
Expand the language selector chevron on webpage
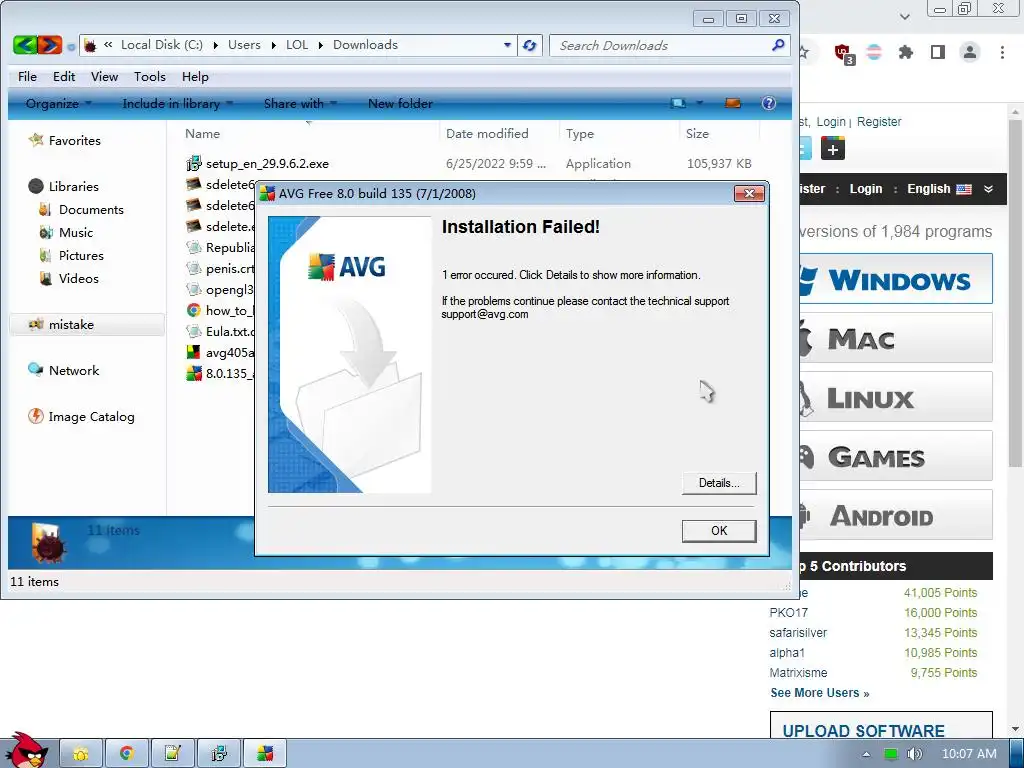click(x=988, y=189)
